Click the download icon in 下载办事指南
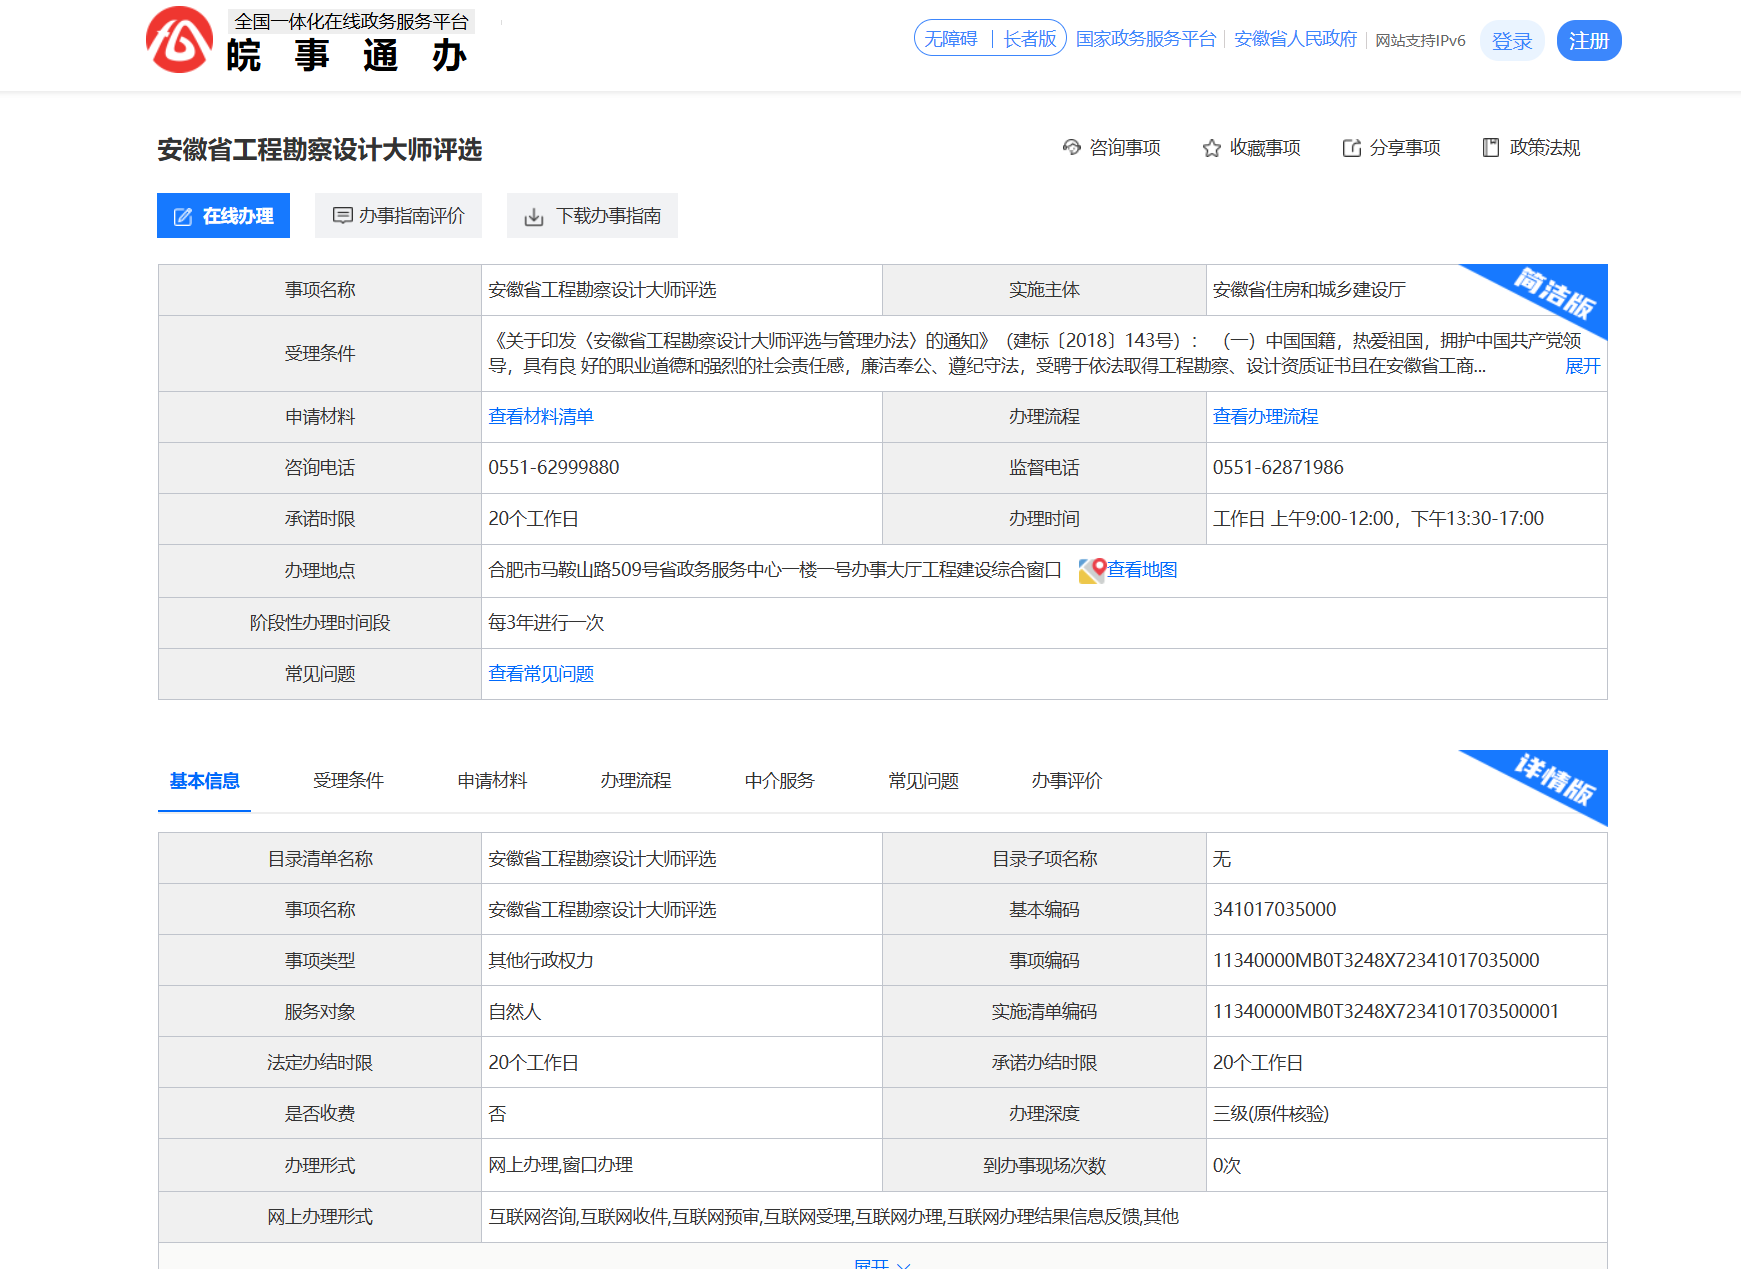Viewport: 1741px width, 1269px height. [x=534, y=217]
